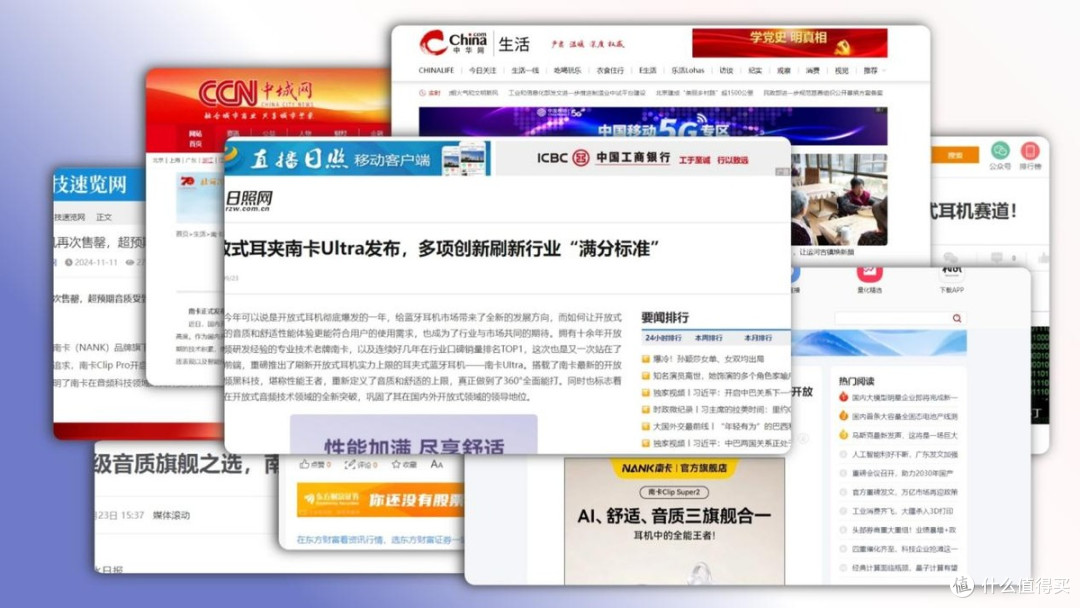Open hot read 国内首条大容量全固态电池产线
This screenshot has width=1080, height=608.
(x=904, y=417)
